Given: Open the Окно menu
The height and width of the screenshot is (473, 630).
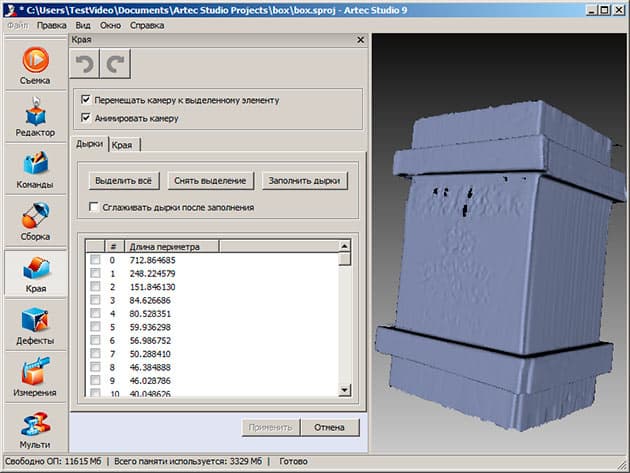Looking at the screenshot, I should tap(110, 25).
